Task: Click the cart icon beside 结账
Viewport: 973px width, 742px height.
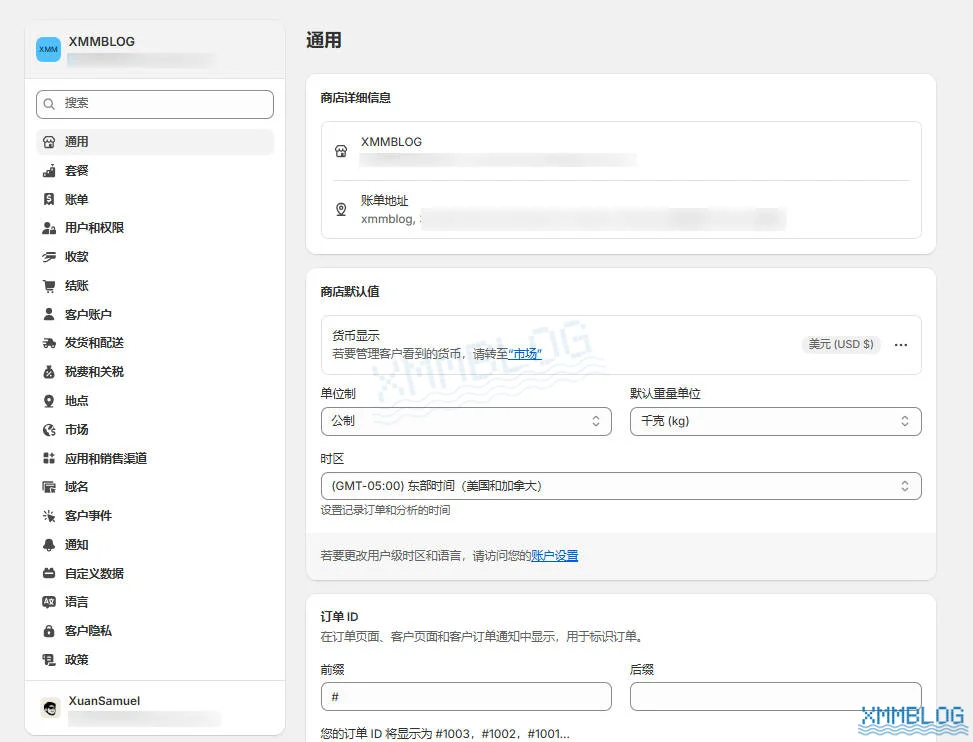Action: click(49, 286)
